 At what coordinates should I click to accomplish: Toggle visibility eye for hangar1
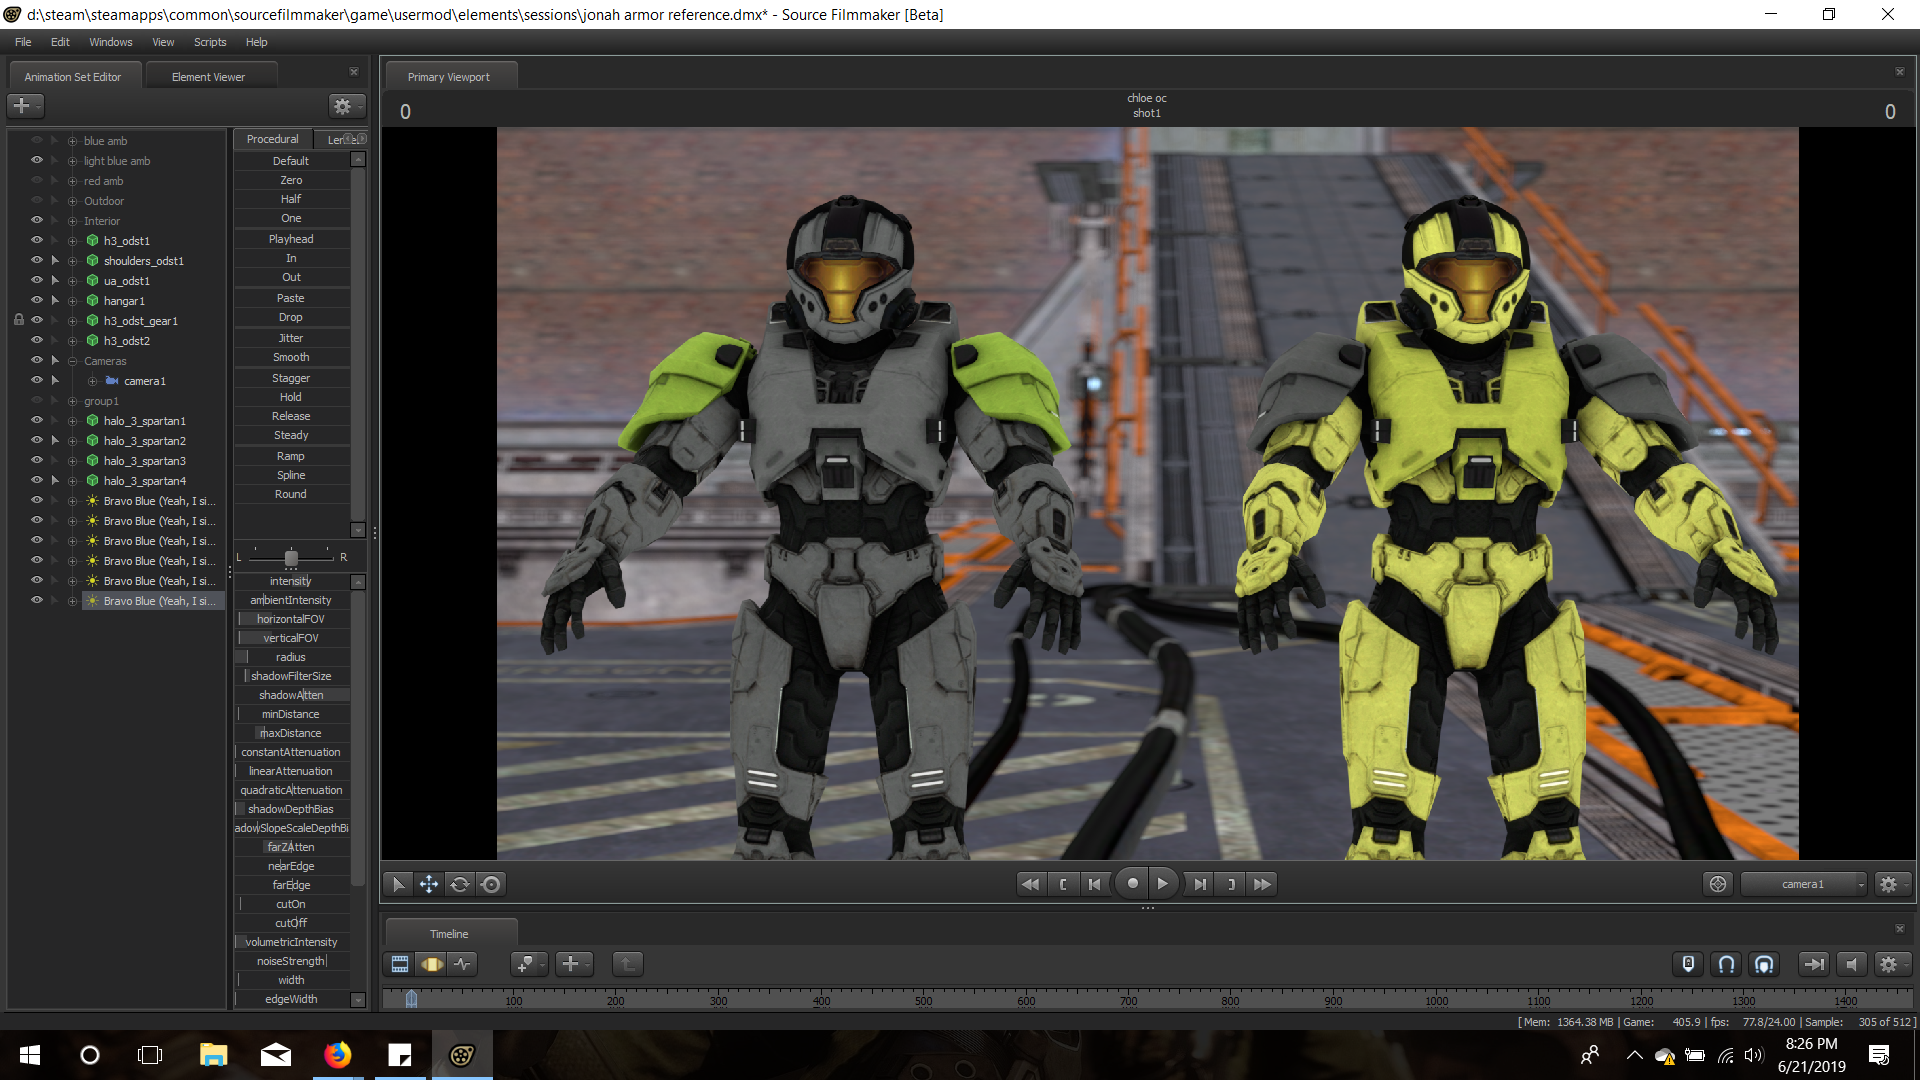click(x=37, y=300)
